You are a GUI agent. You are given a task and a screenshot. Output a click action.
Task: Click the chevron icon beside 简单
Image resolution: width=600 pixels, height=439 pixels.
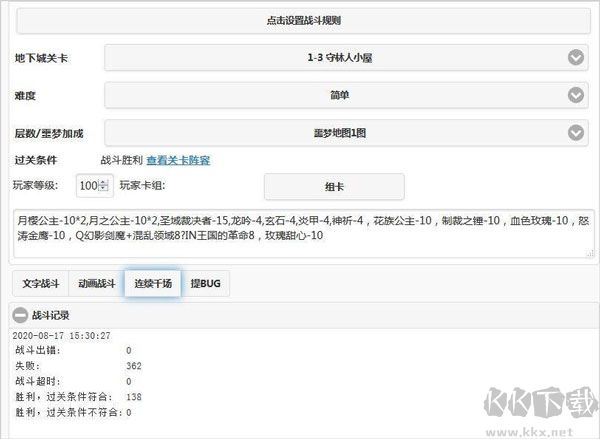[576, 96]
